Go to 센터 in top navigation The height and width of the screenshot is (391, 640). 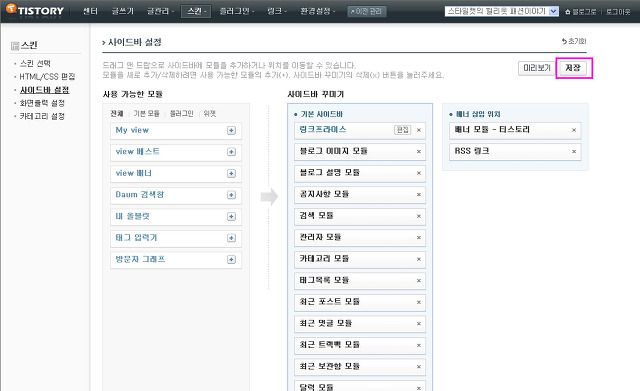pyautogui.click(x=90, y=11)
